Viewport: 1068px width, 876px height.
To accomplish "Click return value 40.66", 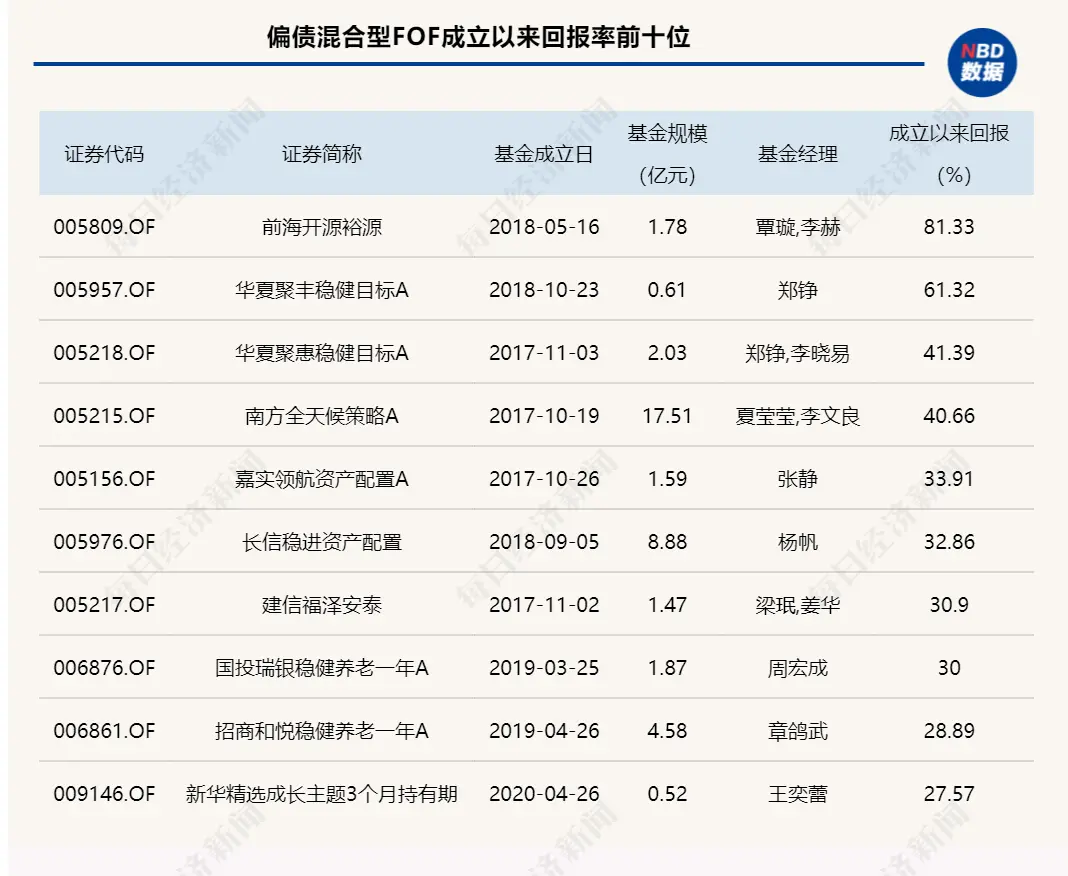I will (x=949, y=416).
